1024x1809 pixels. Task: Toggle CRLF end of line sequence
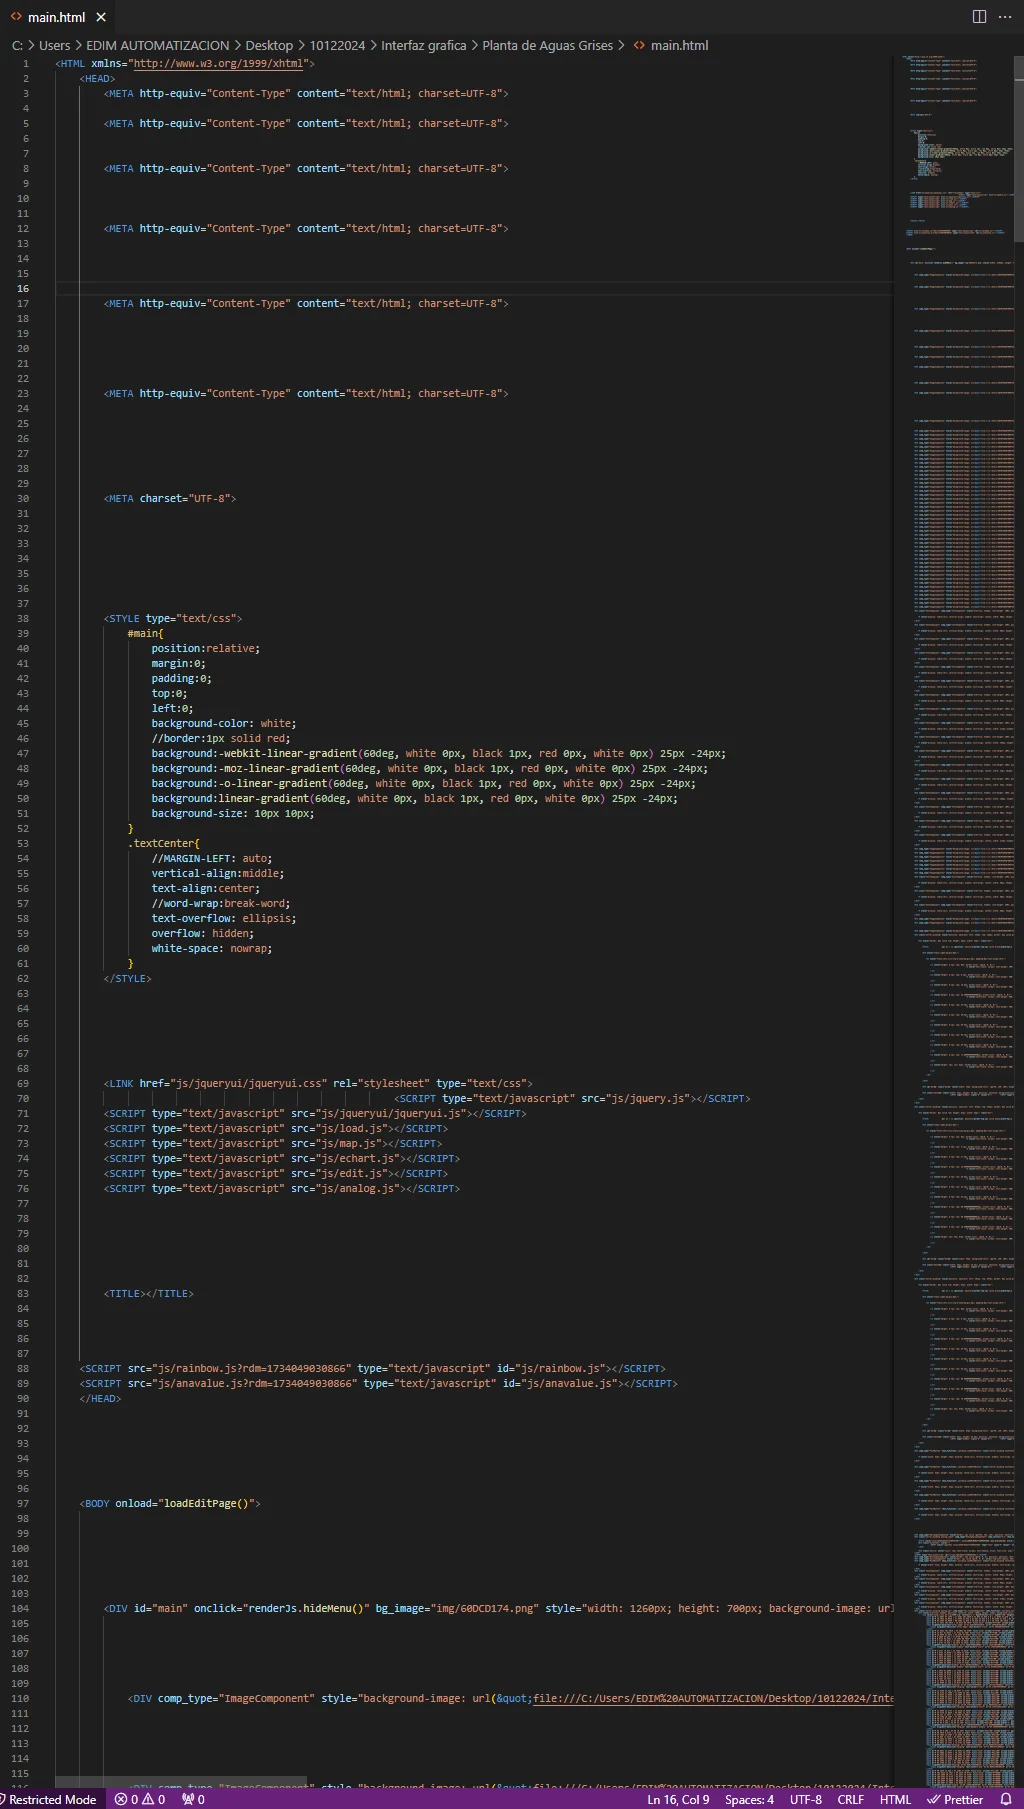pos(850,1799)
